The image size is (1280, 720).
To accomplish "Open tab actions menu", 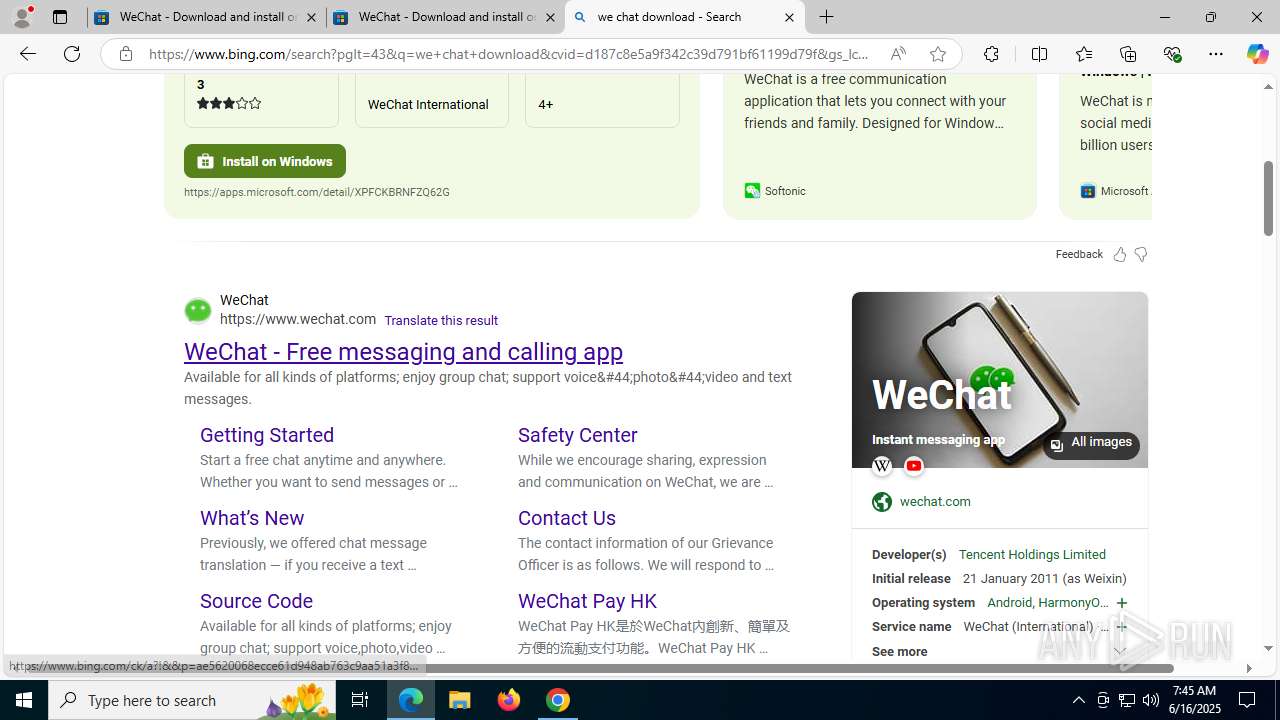I will pos(60,17).
